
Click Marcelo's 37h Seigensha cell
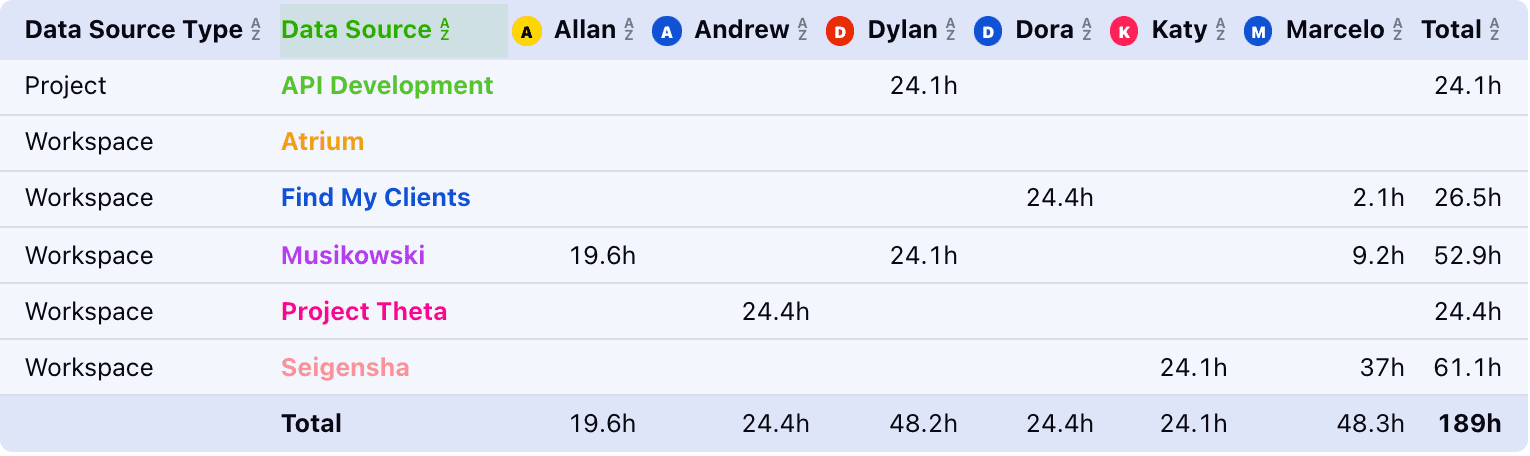pyautogui.click(x=1382, y=368)
